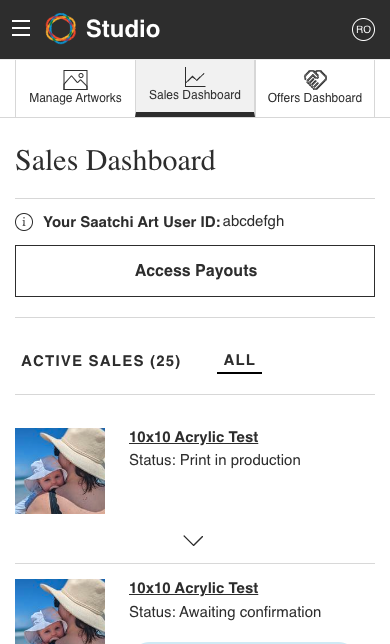Click the Studio title text in header
Viewport: 390px width, 644px height.
(x=123, y=29)
